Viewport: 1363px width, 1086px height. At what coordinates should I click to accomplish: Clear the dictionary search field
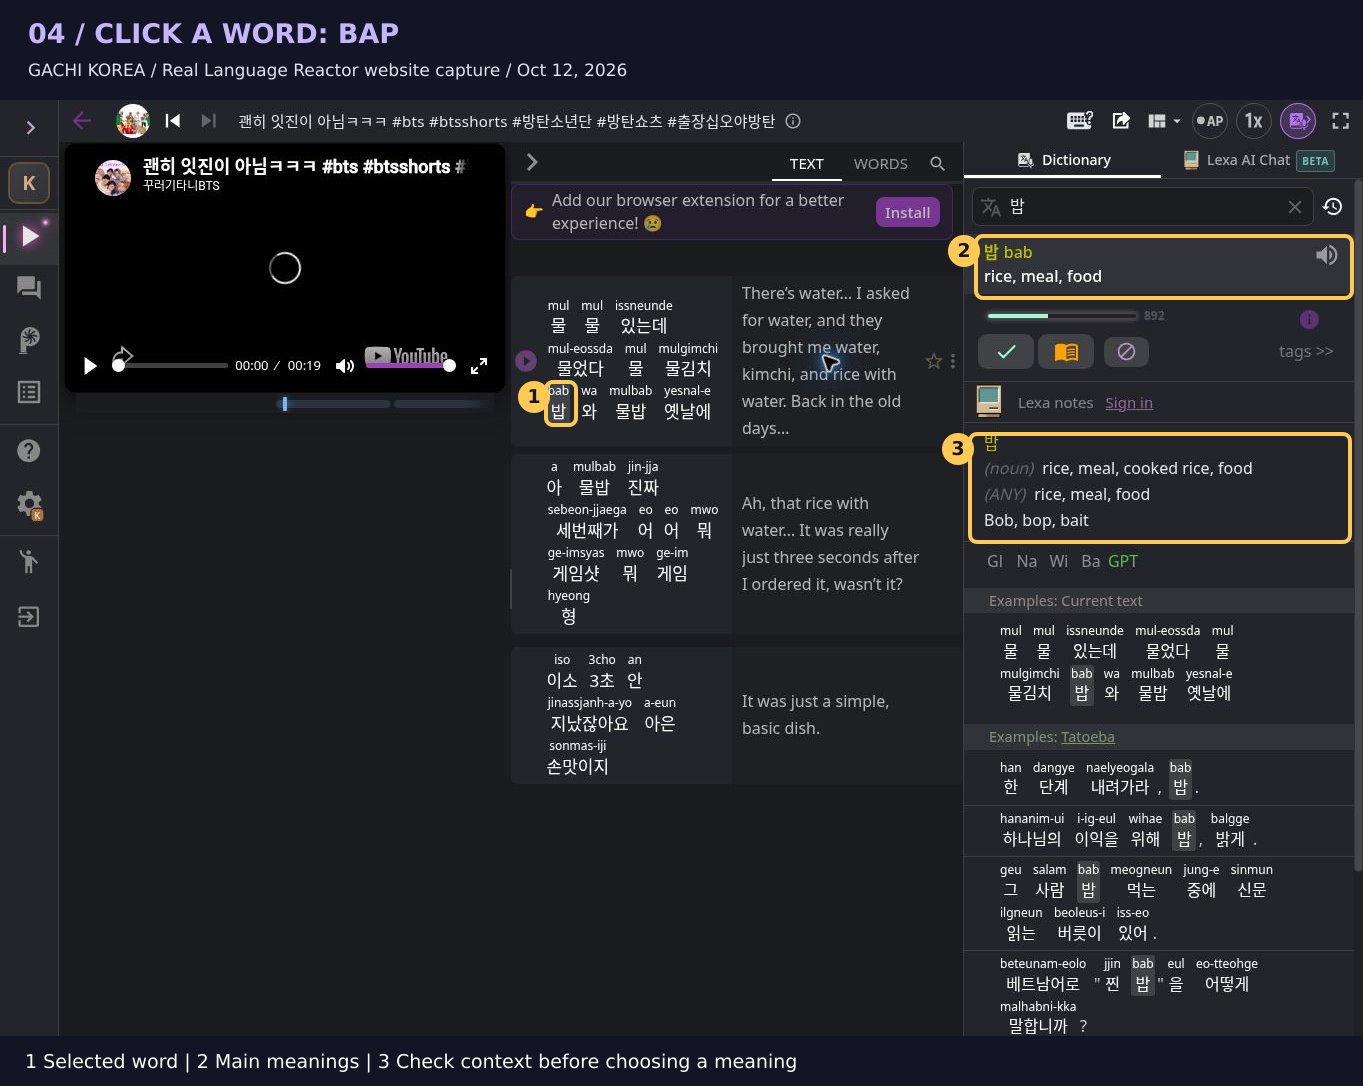point(1295,207)
